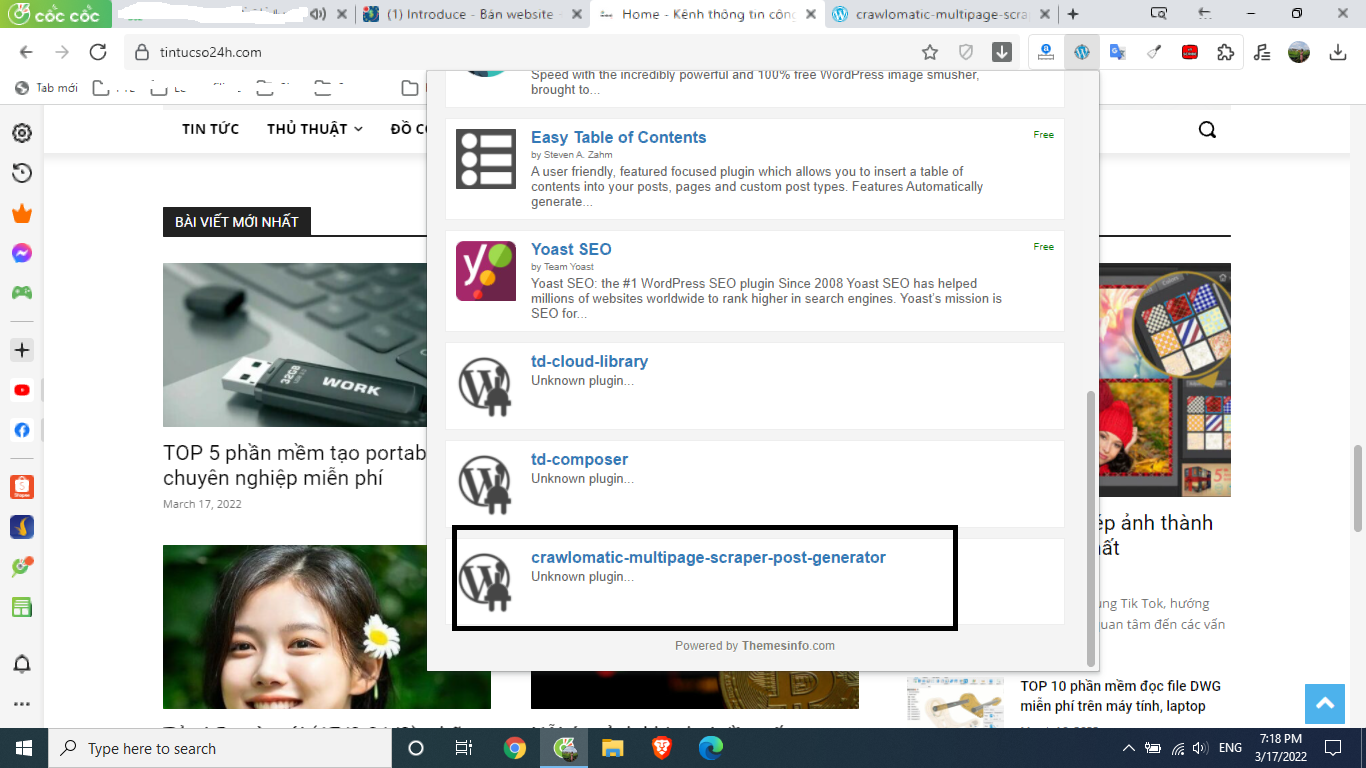The height and width of the screenshot is (768, 1366).
Task: Open Facebook from the sidebar
Action: [22, 430]
